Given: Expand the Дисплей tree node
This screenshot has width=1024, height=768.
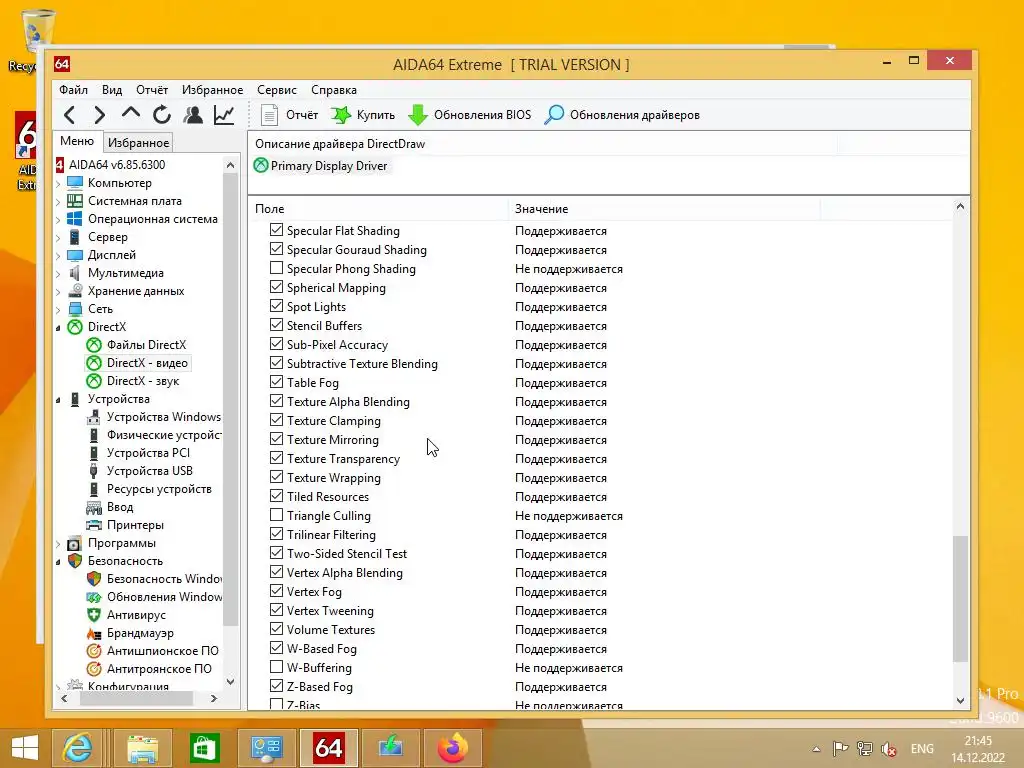Looking at the screenshot, I should click(58, 255).
